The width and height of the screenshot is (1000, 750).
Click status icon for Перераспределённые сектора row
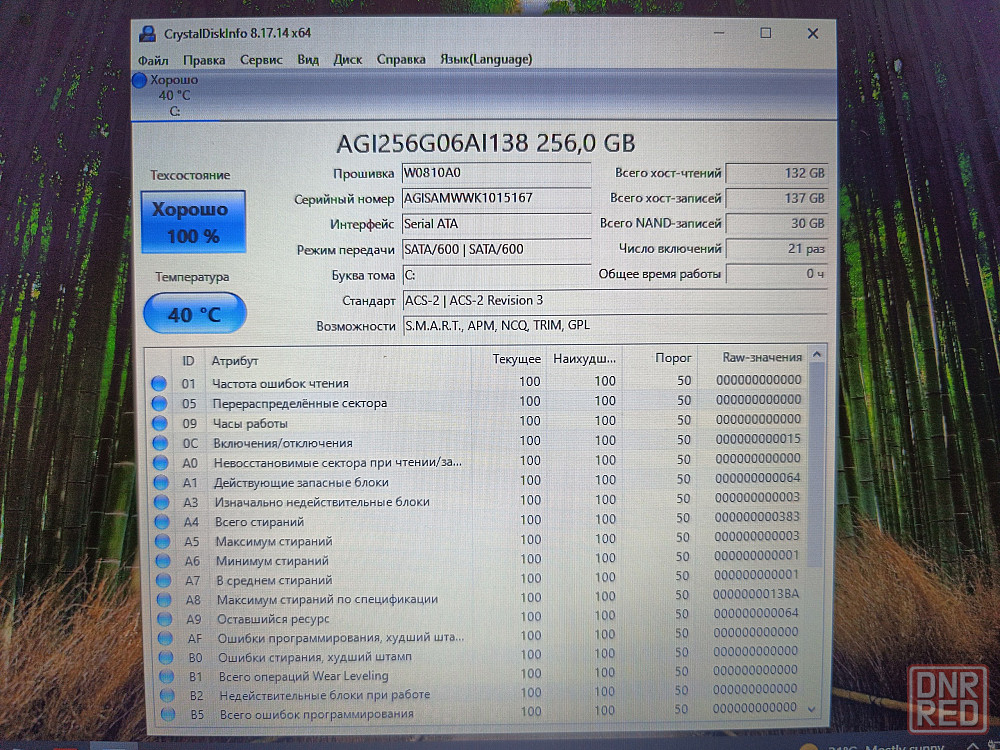click(x=159, y=403)
